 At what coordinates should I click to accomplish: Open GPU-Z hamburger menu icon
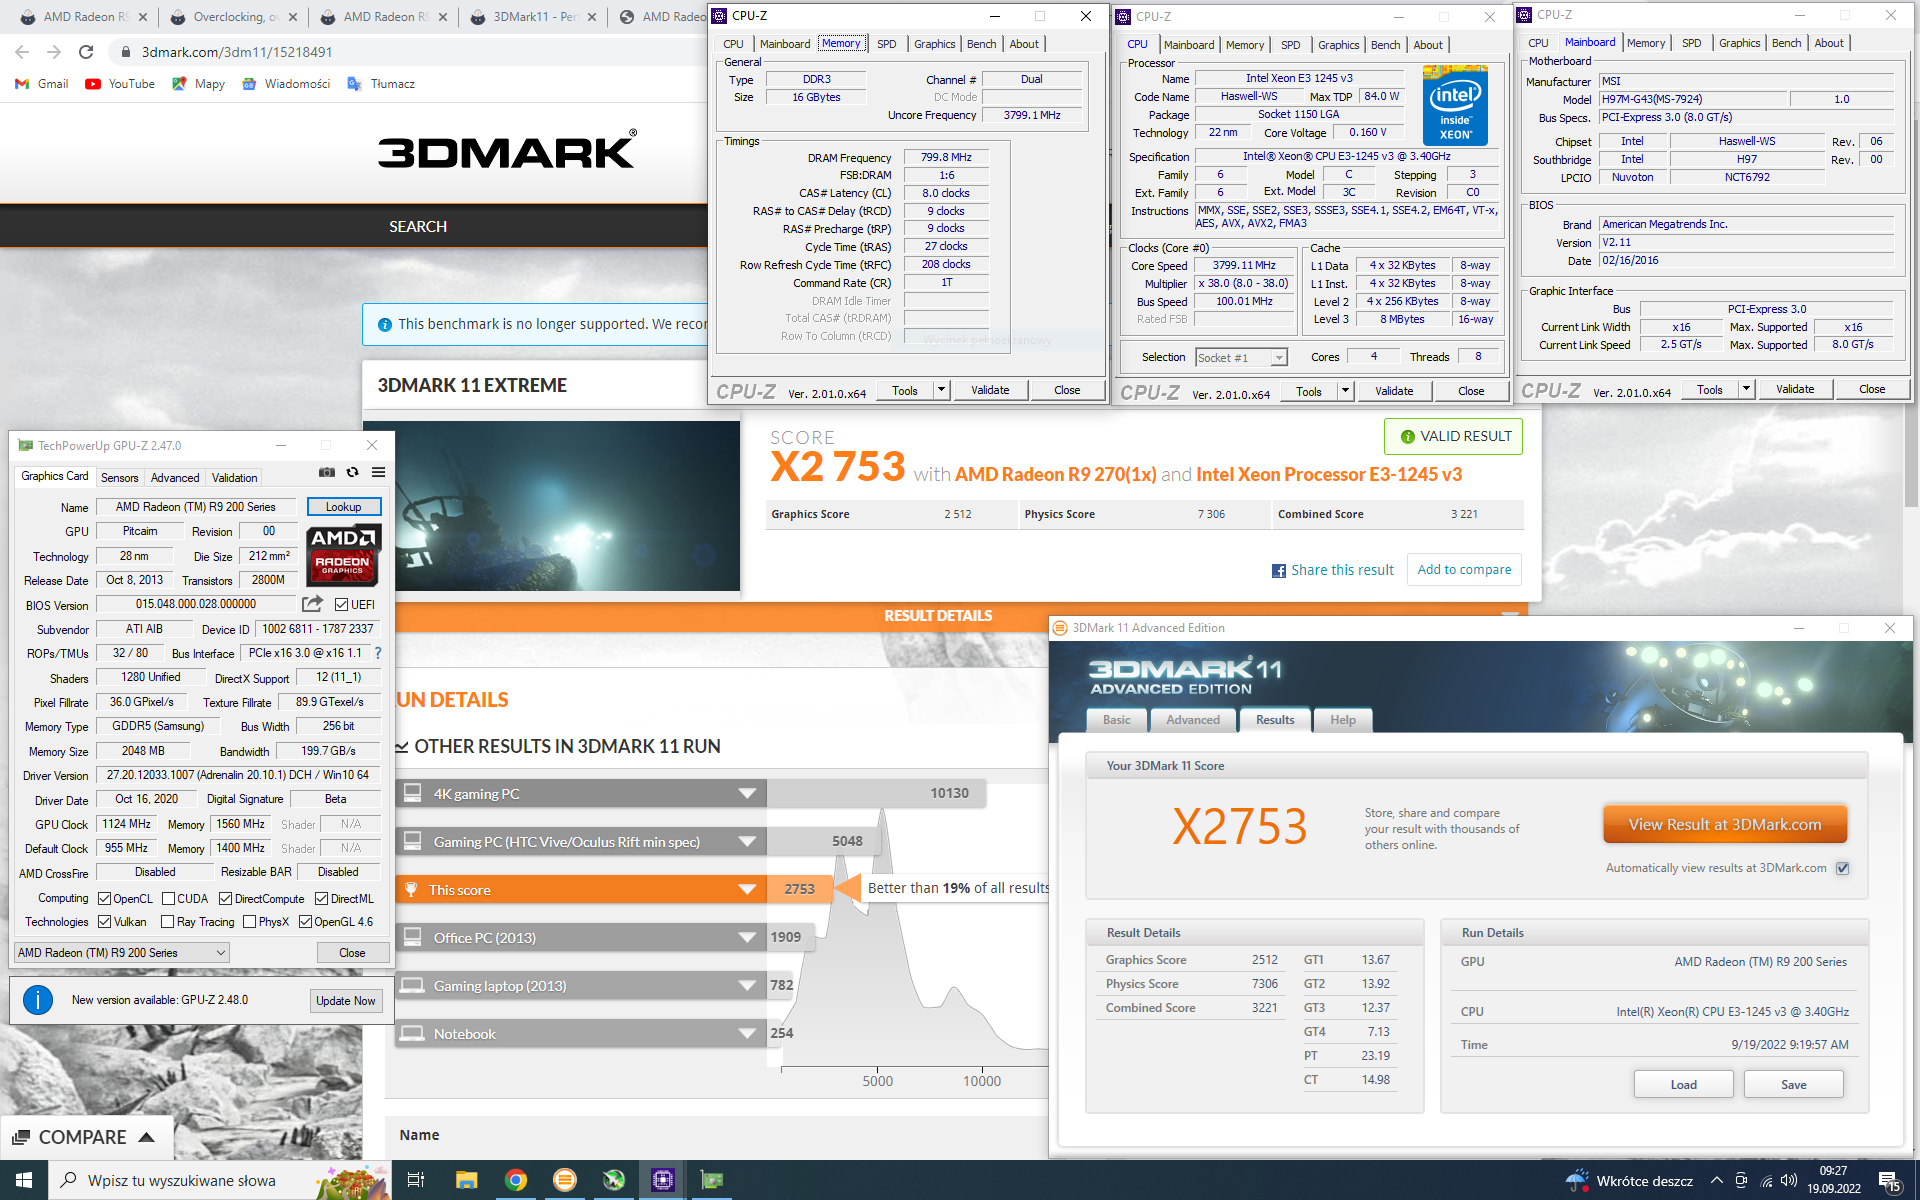pos(378,472)
